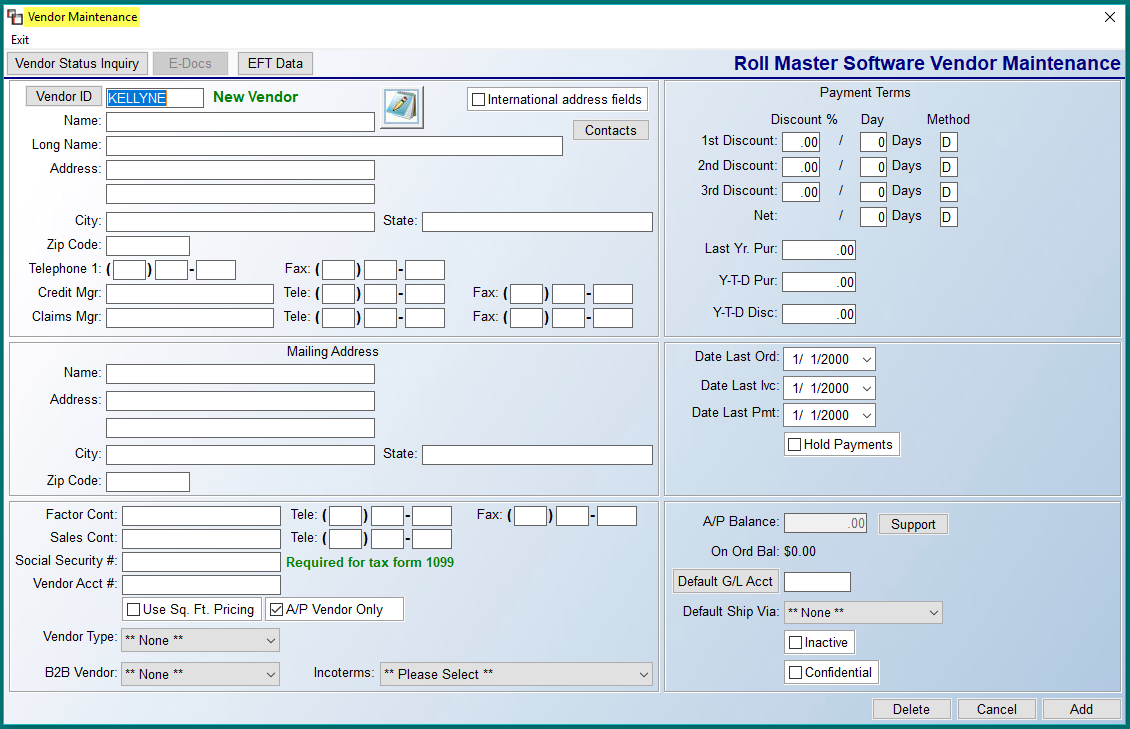This screenshot has height=729, width=1130.
Task: Click the Cancel button
Action: [997, 710]
